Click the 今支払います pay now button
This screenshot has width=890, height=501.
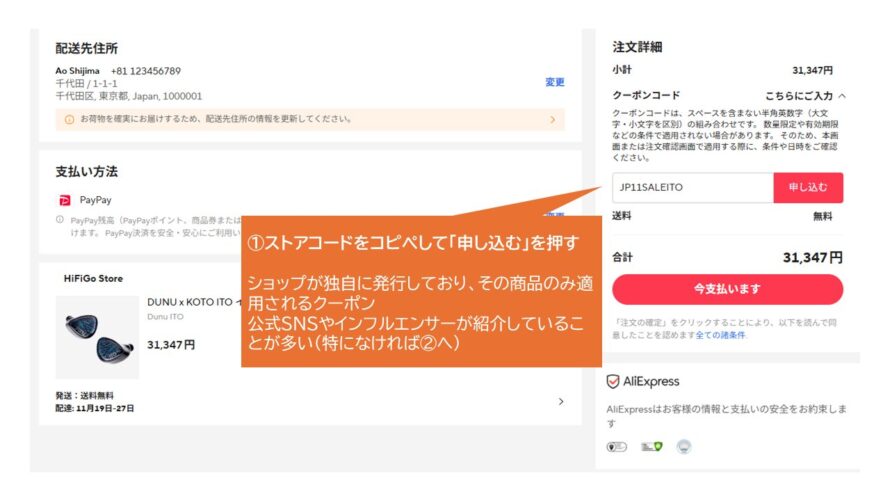coord(728,289)
